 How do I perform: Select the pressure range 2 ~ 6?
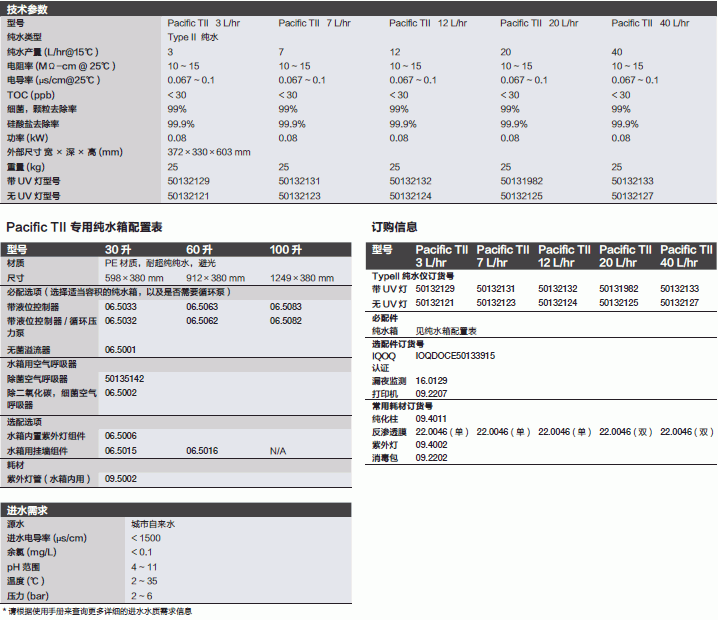point(141,596)
